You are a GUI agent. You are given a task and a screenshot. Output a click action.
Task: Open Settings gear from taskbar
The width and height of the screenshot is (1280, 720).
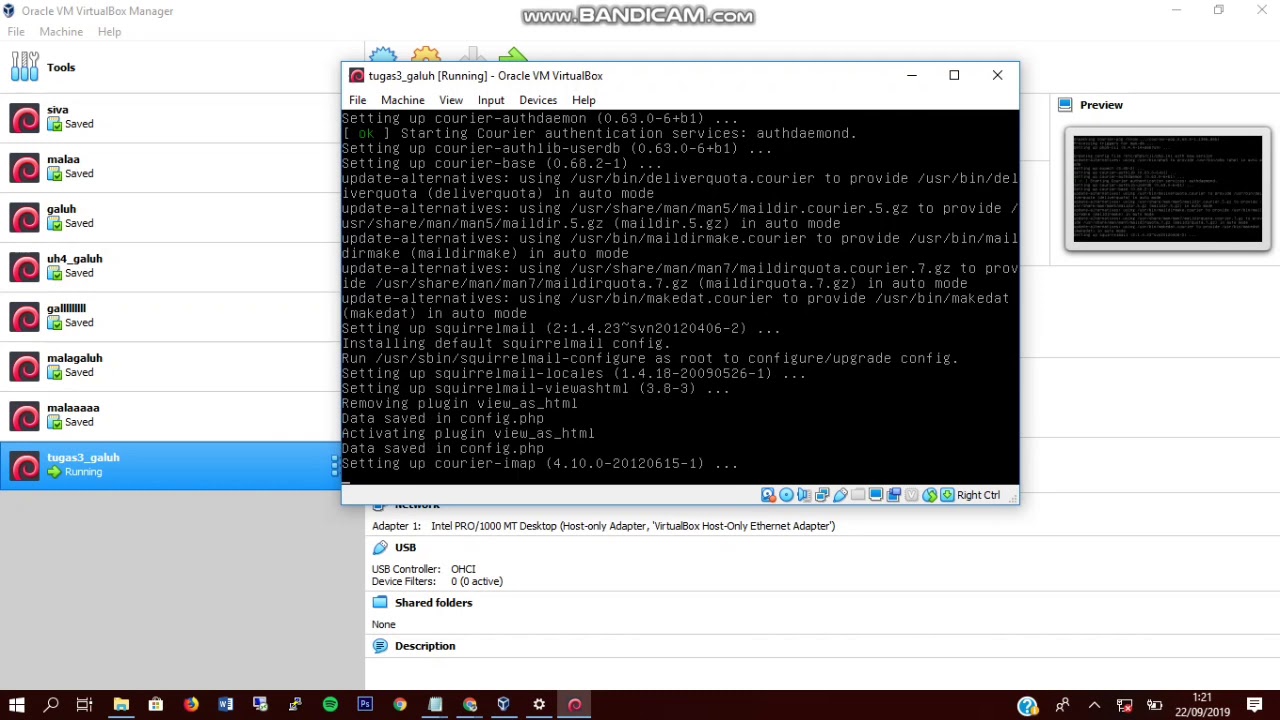pyautogui.click(x=539, y=705)
